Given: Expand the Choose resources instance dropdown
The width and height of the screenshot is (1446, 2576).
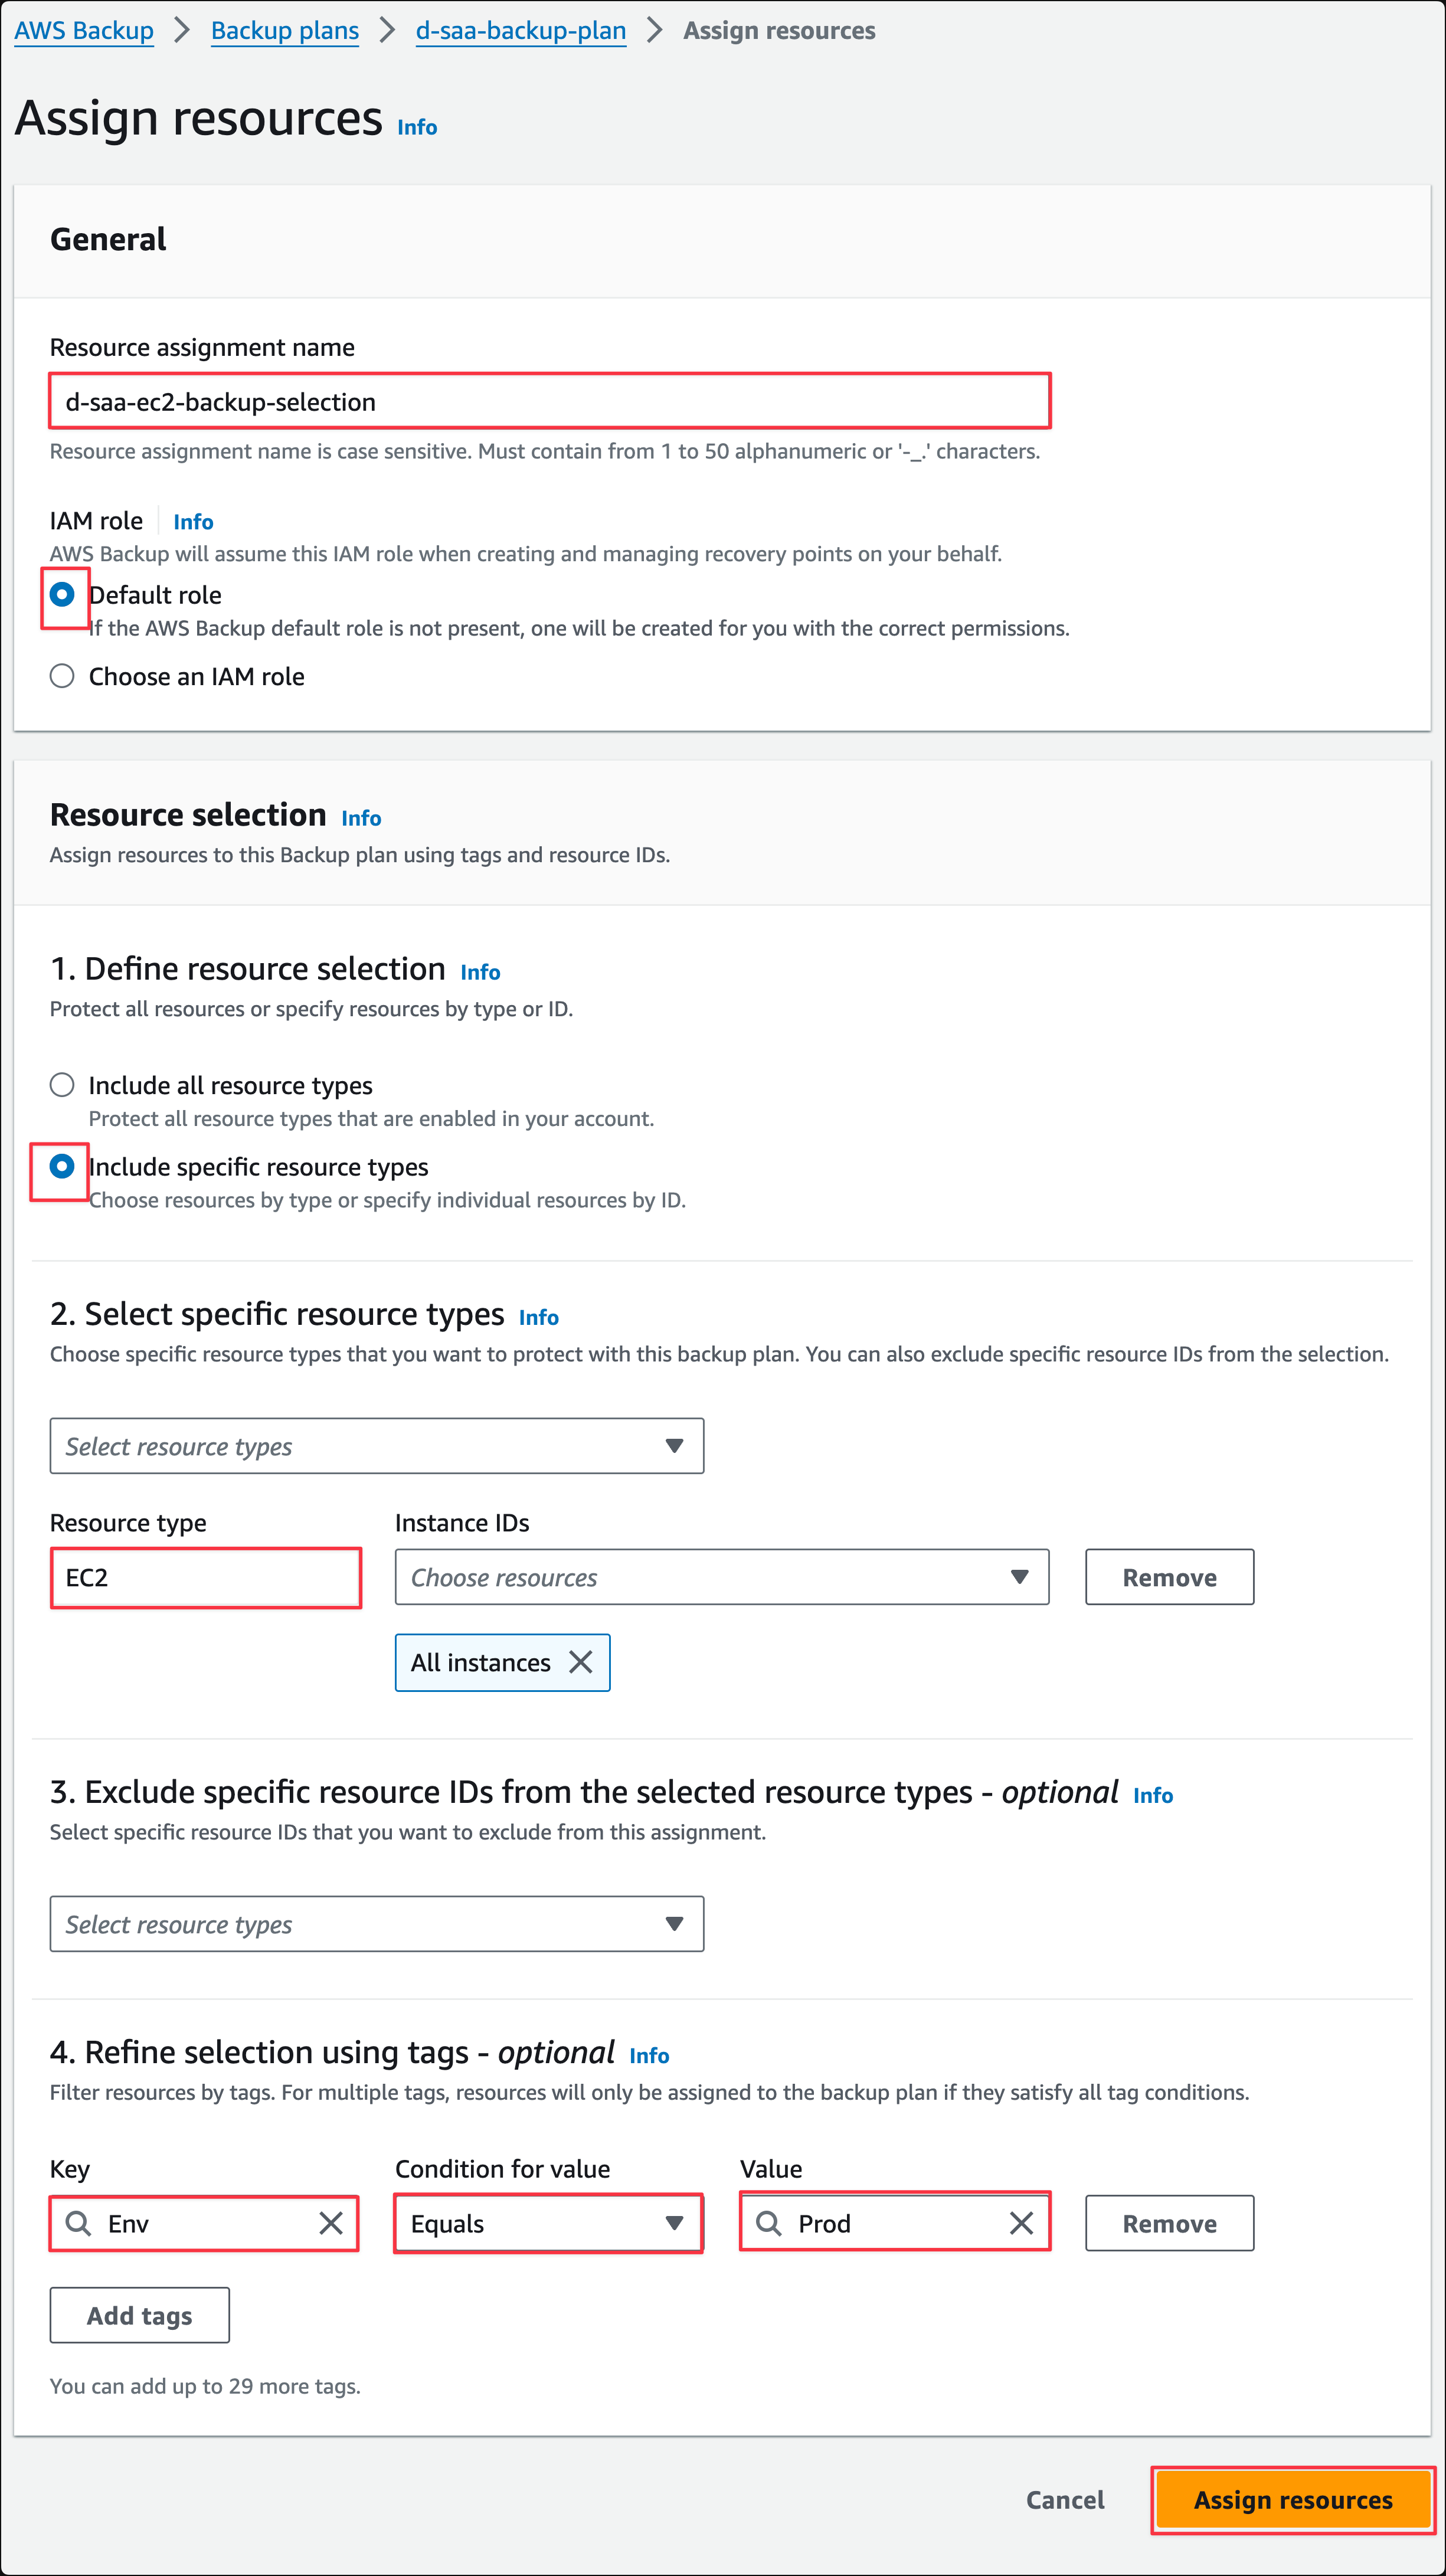Looking at the screenshot, I should tap(721, 1577).
